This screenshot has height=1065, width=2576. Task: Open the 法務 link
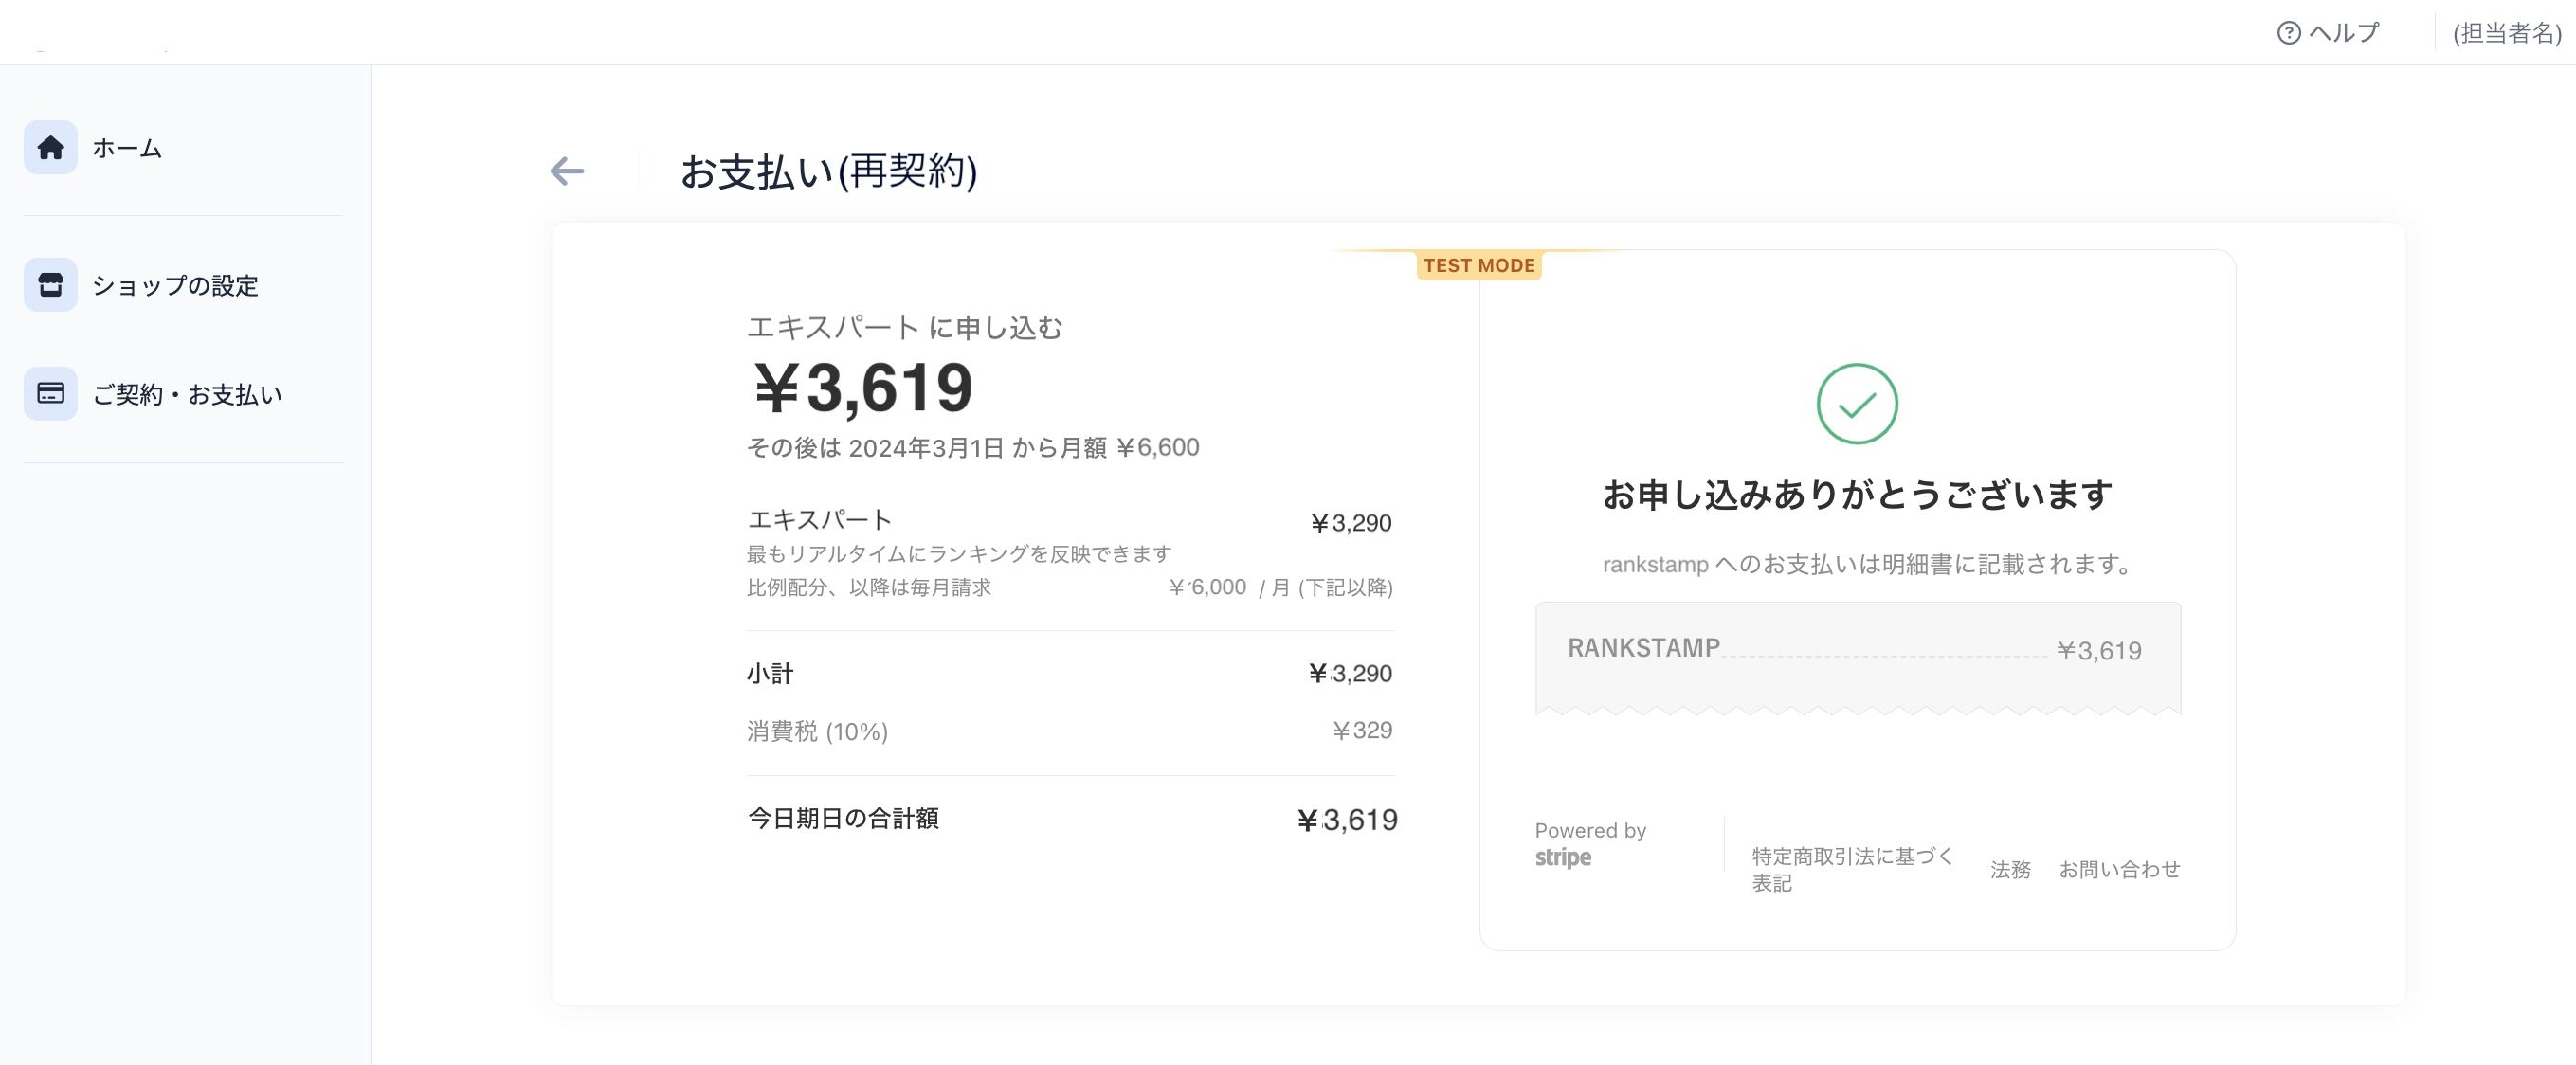tap(2010, 869)
